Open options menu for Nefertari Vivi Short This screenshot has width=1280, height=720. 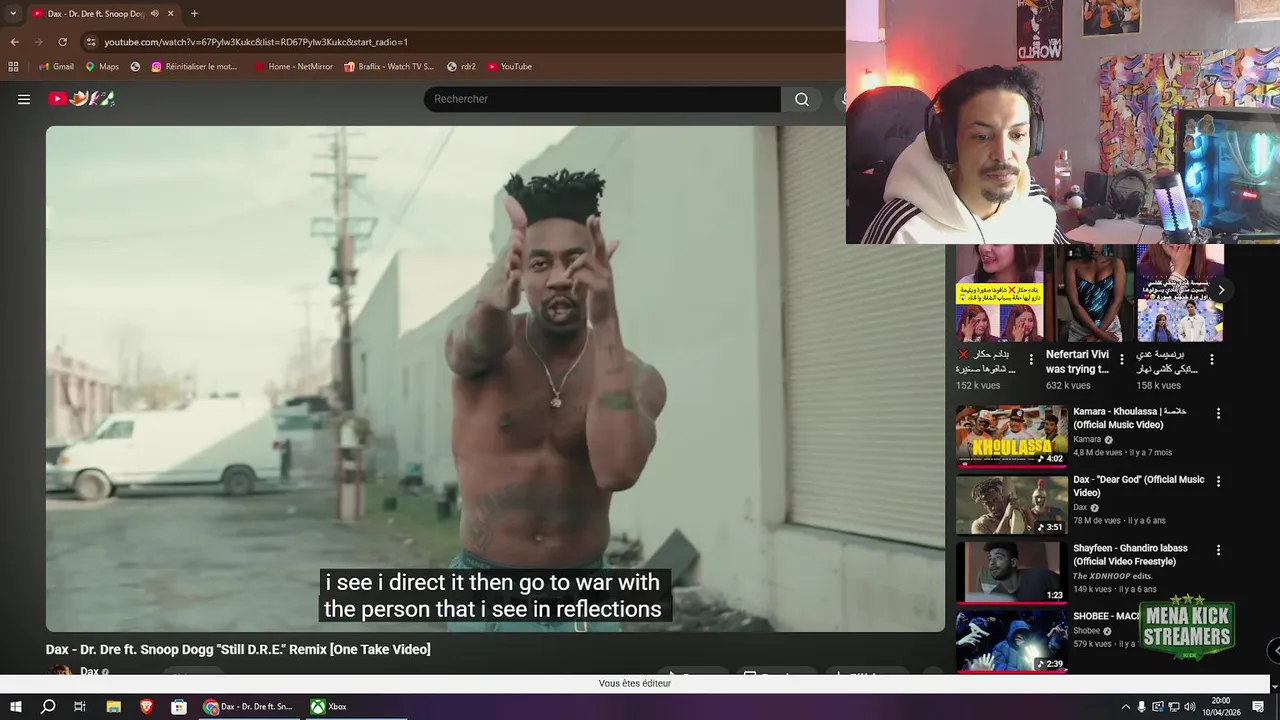point(1121,359)
